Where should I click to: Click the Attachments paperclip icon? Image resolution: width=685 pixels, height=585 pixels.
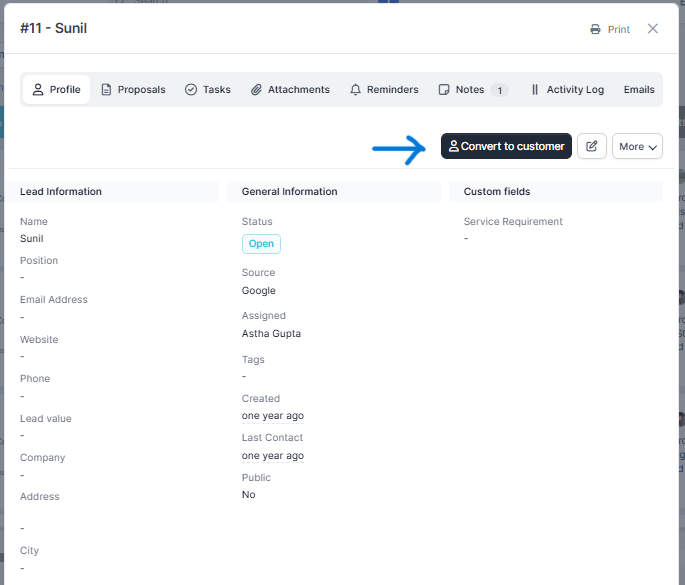(256, 90)
